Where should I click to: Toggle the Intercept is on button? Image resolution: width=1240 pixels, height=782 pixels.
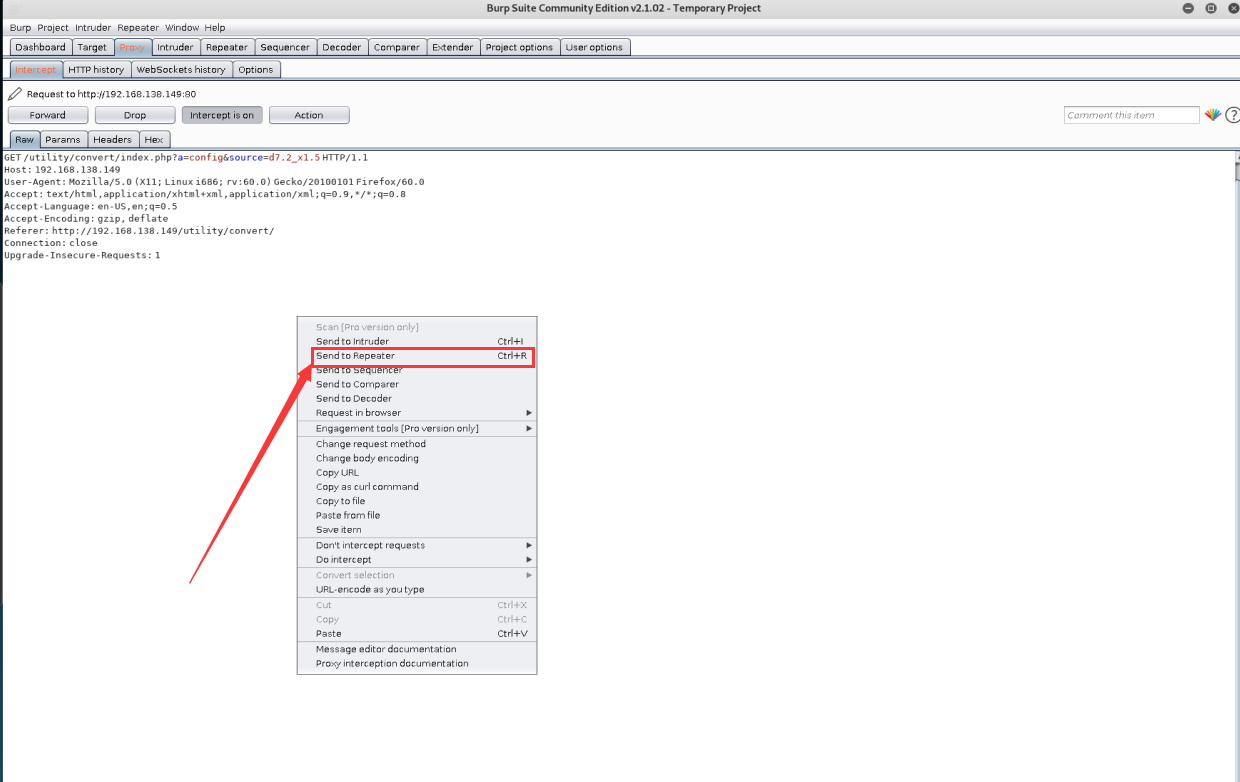pos(222,115)
